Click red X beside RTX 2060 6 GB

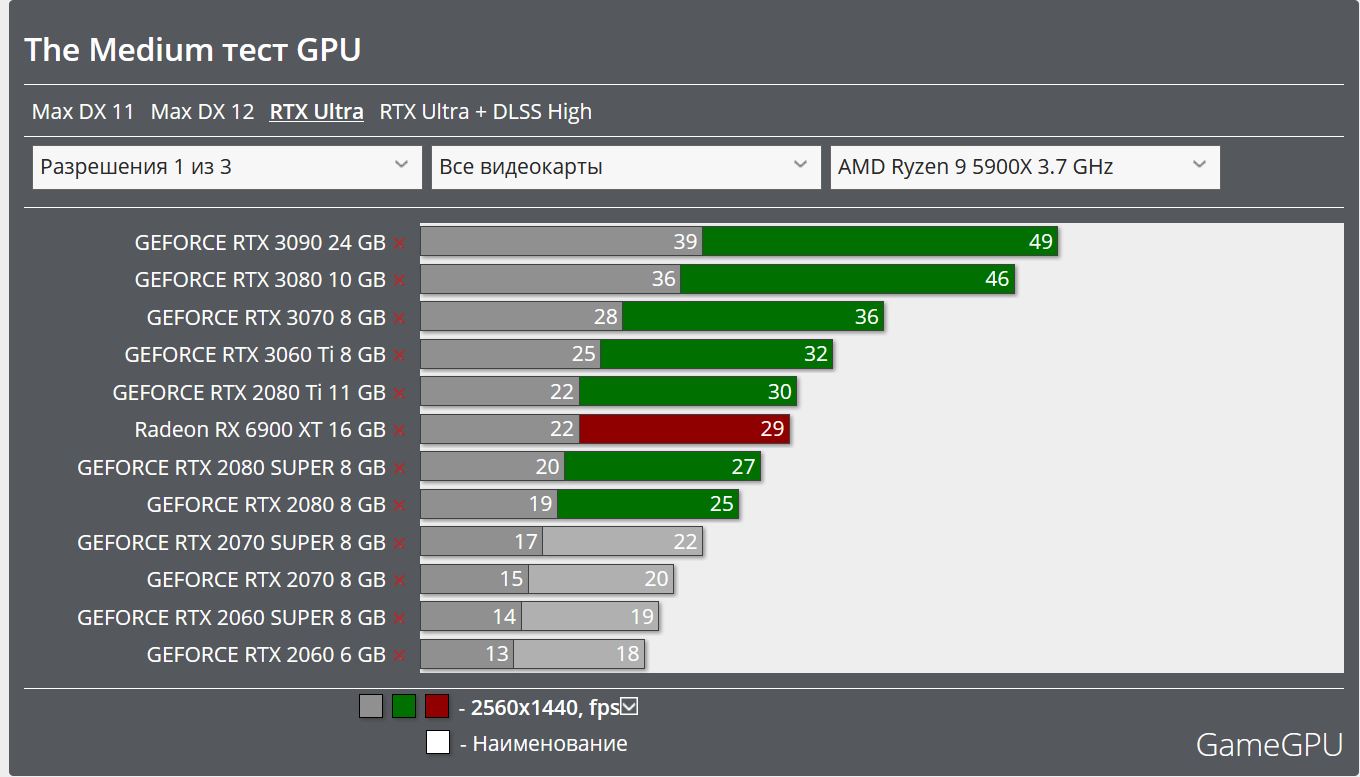click(x=399, y=655)
